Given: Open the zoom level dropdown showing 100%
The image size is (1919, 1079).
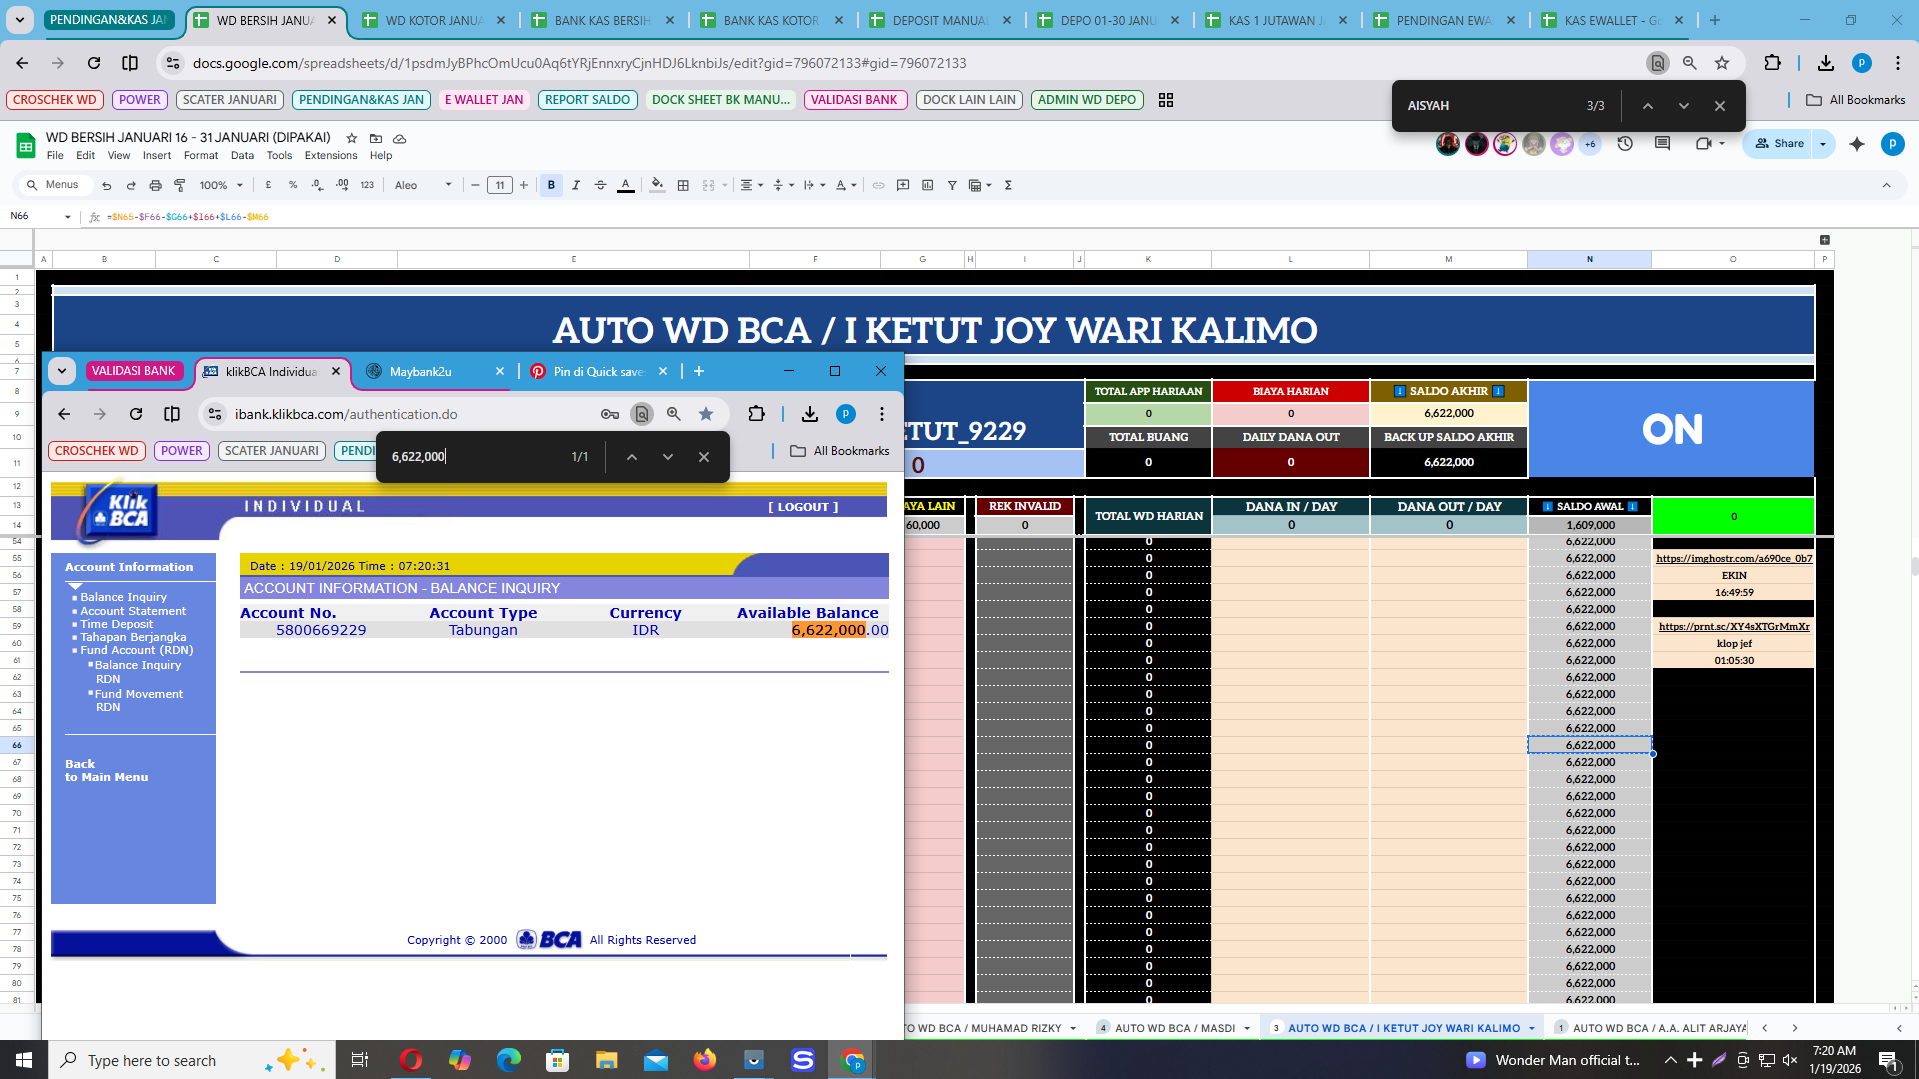Looking at the screenshot, I should [221, 185].
